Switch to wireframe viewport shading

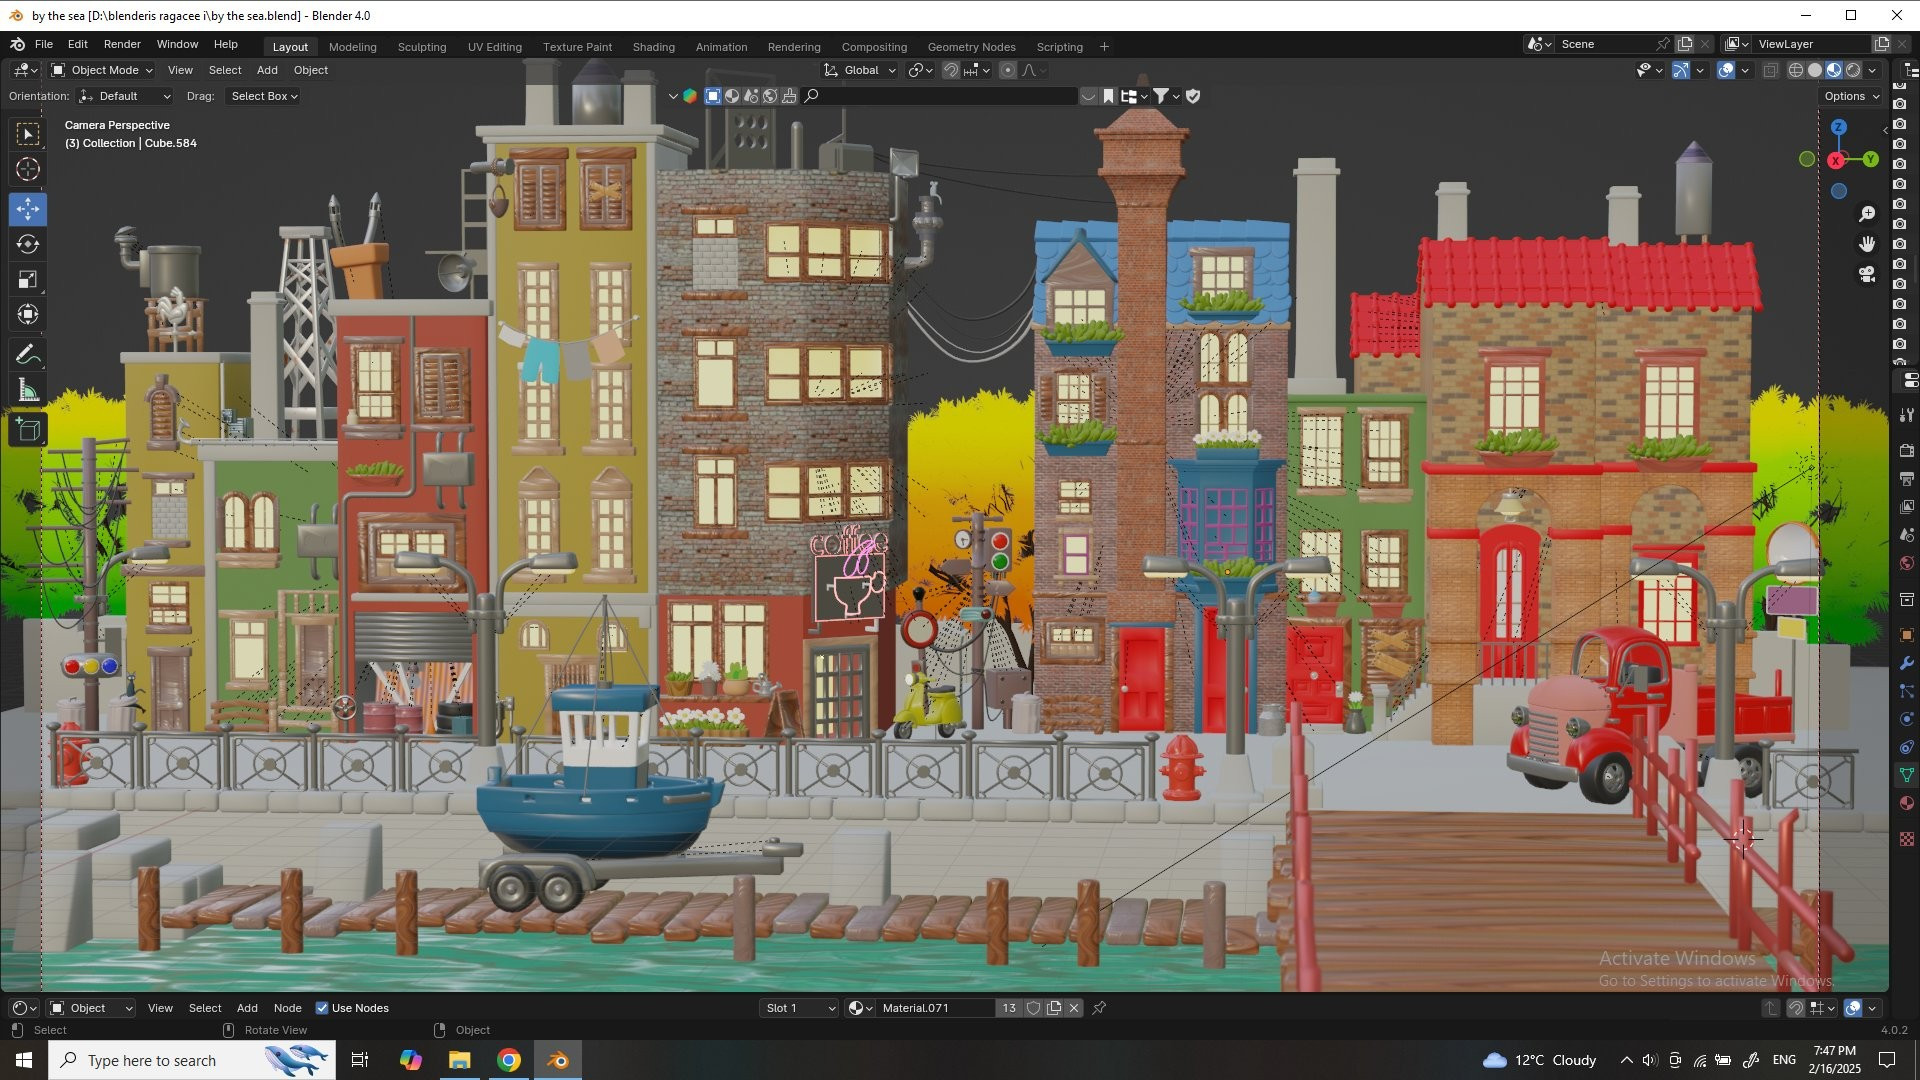click(x=1796, y=70)
